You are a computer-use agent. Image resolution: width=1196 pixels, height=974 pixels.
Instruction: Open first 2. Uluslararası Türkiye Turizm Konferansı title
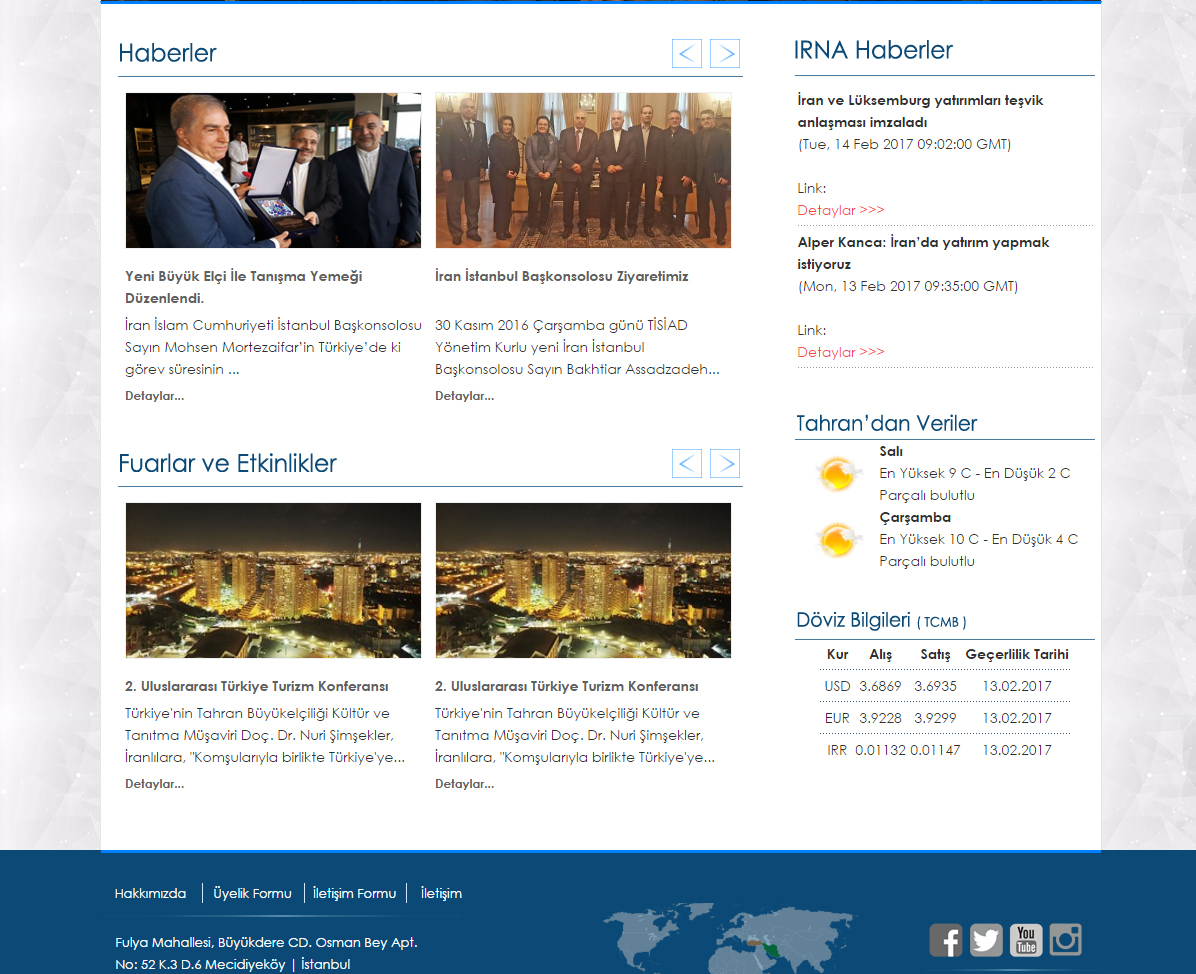pos(257,686)
